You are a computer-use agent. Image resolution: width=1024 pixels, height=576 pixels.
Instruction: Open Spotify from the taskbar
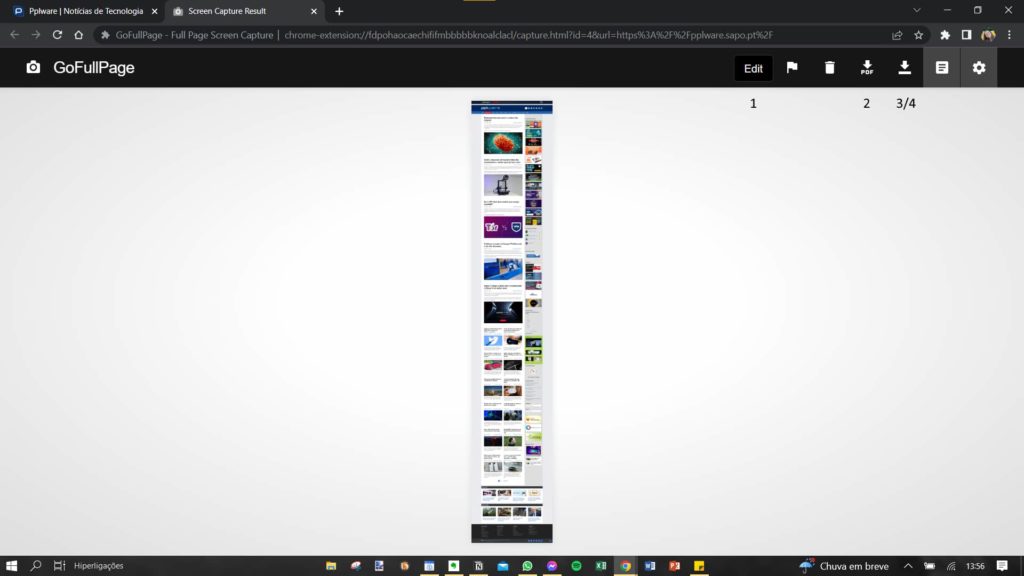[577, 566]
